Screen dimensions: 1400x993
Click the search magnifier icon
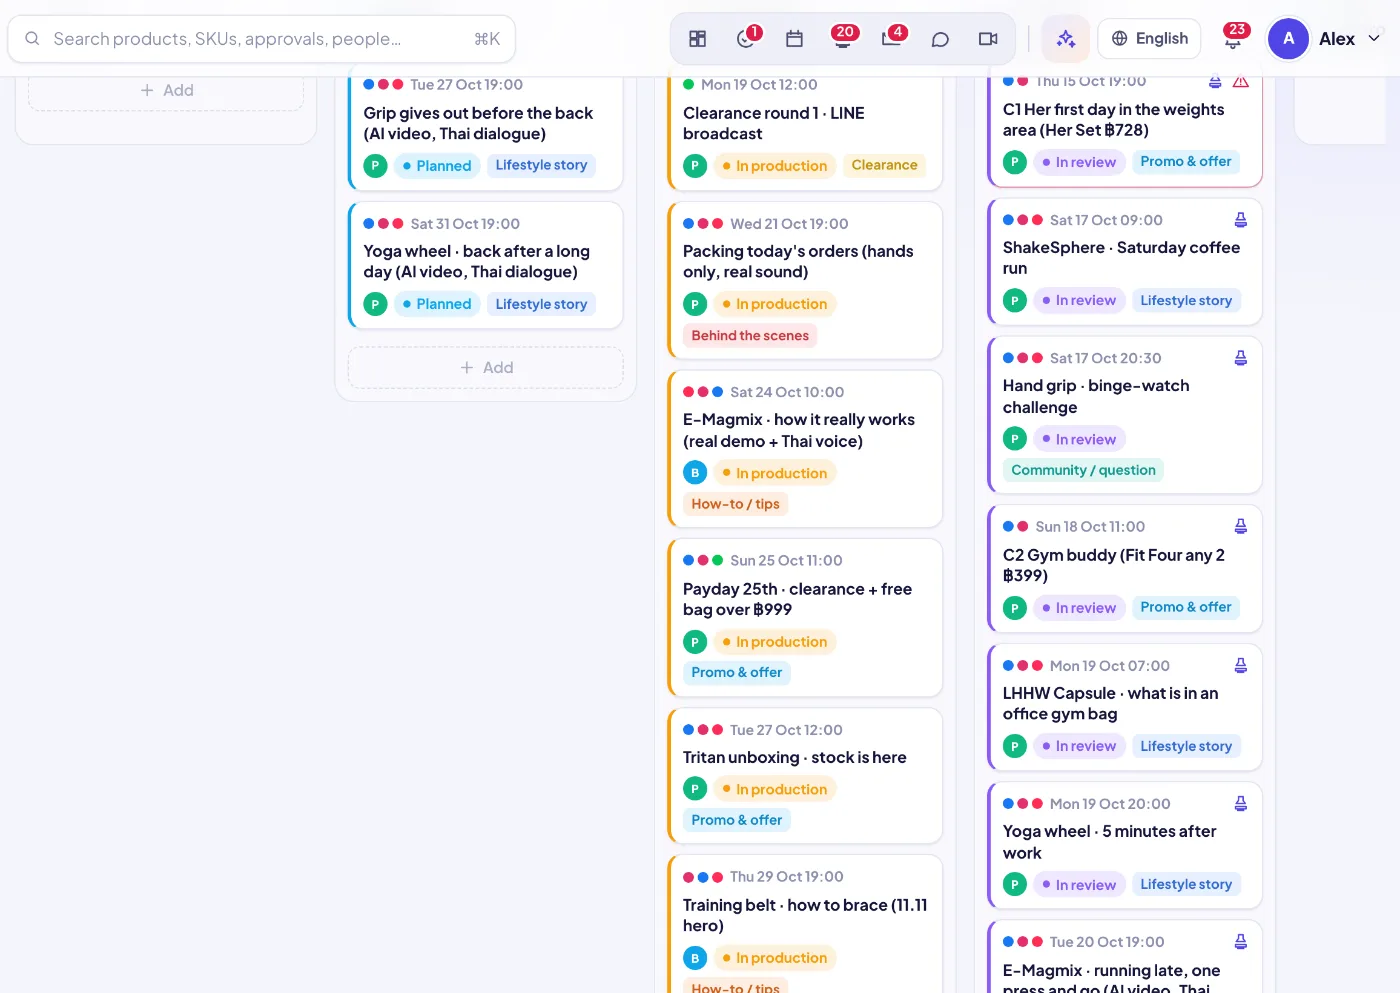click(32, 39)
